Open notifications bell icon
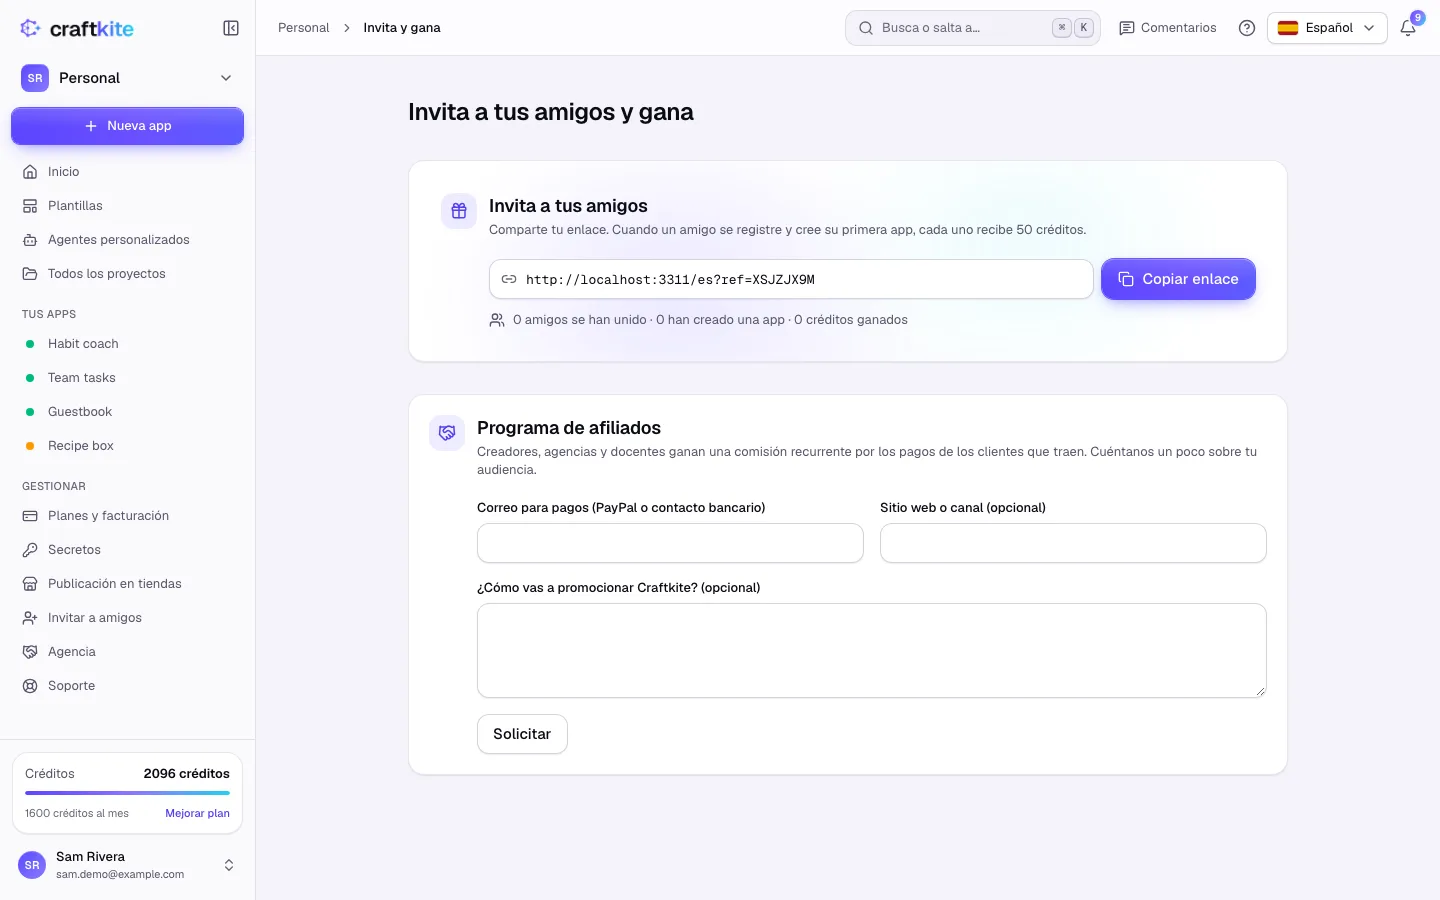 (1408, 28)
